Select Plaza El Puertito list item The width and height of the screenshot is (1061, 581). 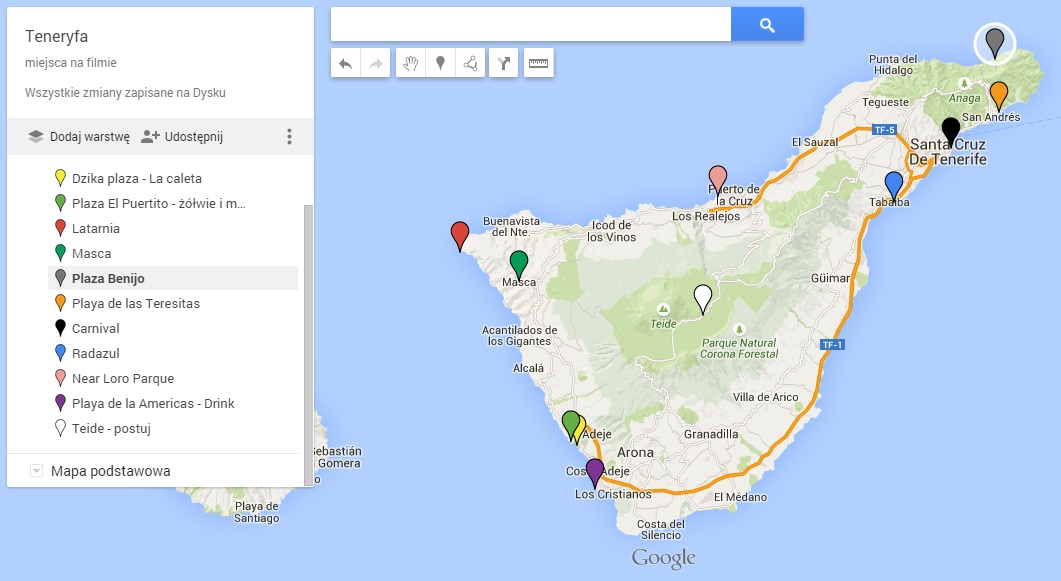(173, 204)
